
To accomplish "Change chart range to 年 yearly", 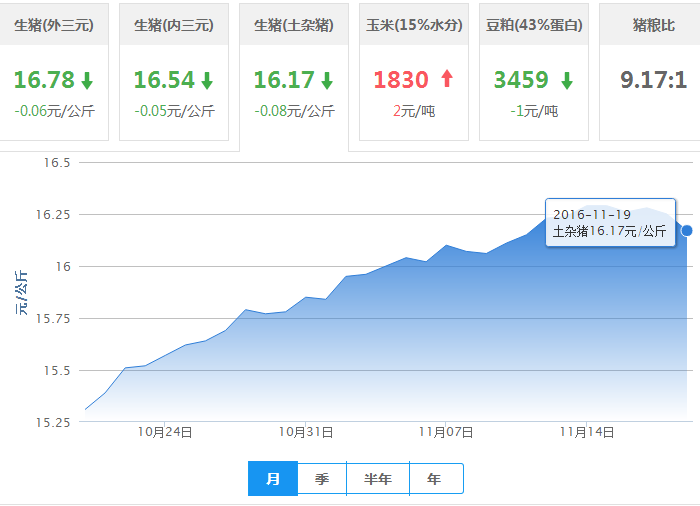I will click(x=434, y=479).
